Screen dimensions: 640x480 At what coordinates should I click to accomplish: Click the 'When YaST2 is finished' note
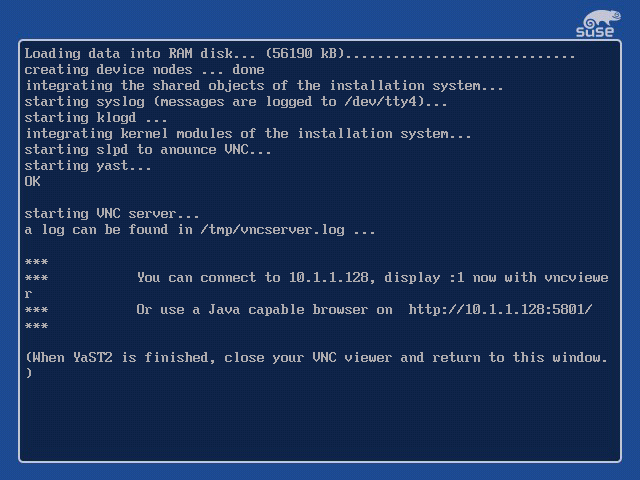point(316,365)
